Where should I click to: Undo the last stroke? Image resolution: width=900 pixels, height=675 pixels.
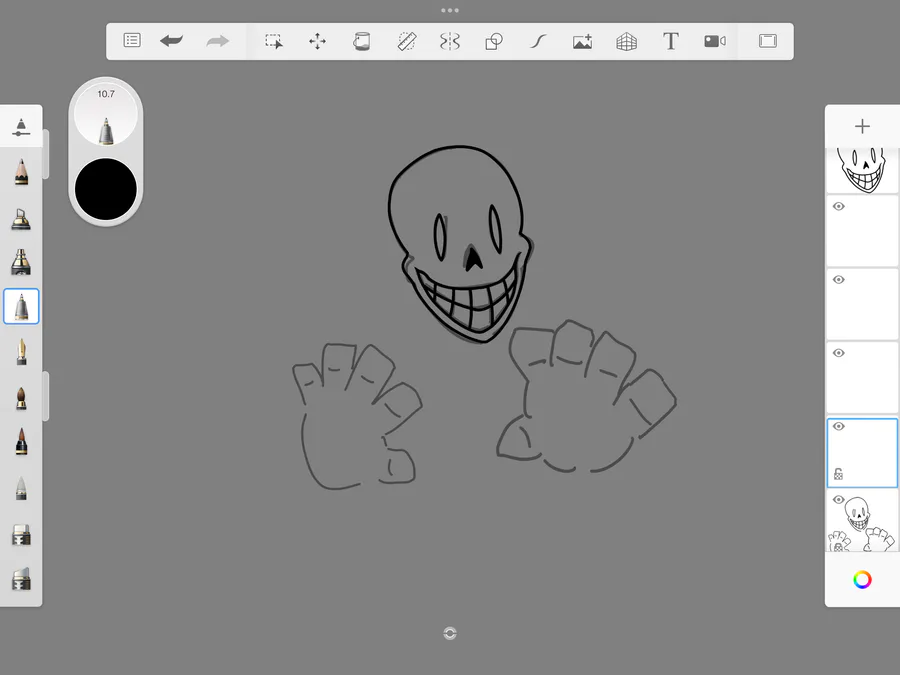point(172,41)
